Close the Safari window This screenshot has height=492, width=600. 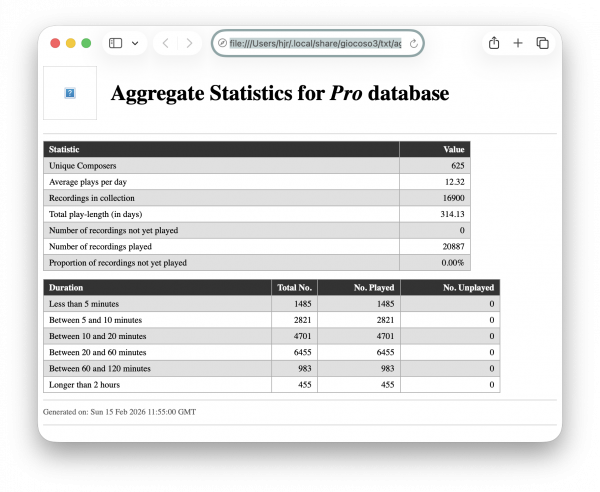point(55,43)
